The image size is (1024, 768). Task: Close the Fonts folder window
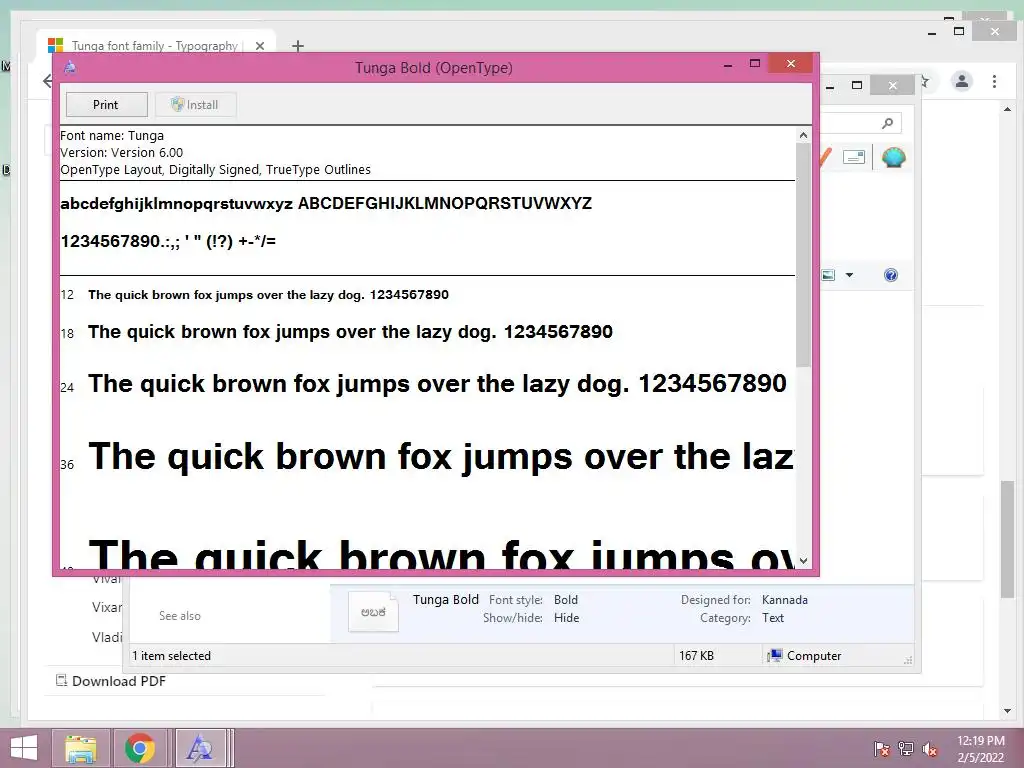(893, 86)
